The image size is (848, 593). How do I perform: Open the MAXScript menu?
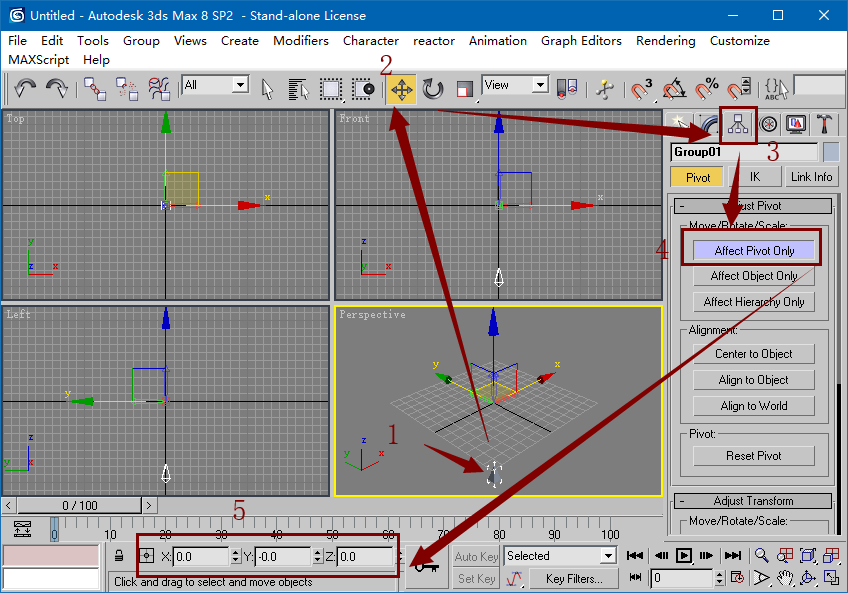pos(38,60)
